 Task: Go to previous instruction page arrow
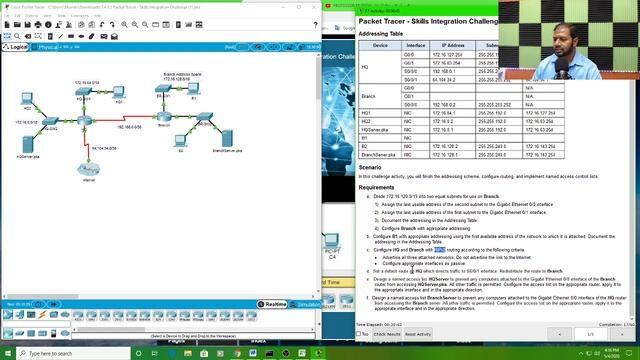point(559,334)
